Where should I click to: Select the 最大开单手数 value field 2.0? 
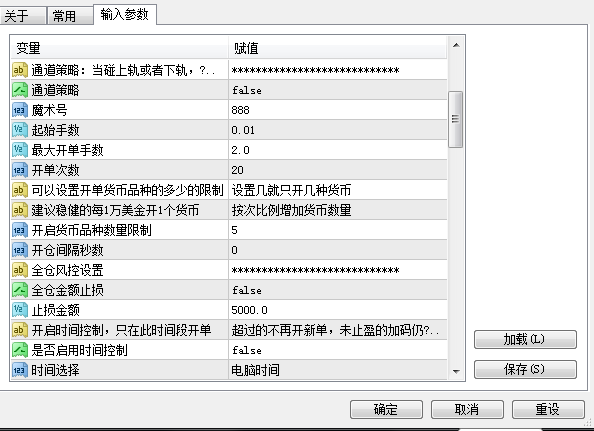[x=338, y=150]
